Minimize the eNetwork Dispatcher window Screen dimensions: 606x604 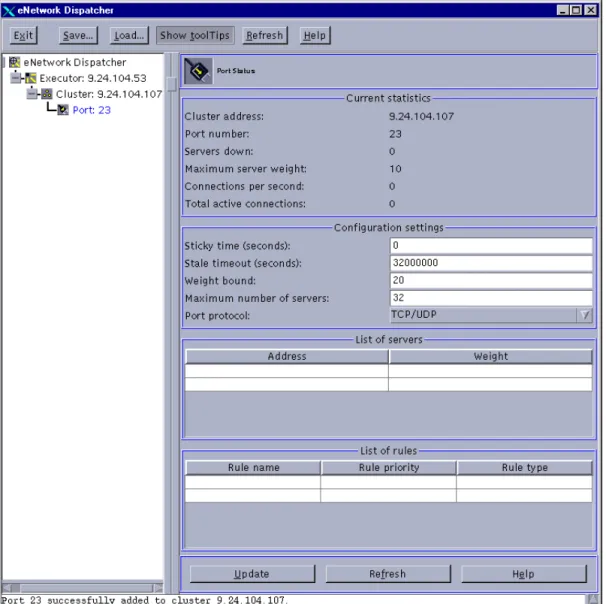click(563, 10)
